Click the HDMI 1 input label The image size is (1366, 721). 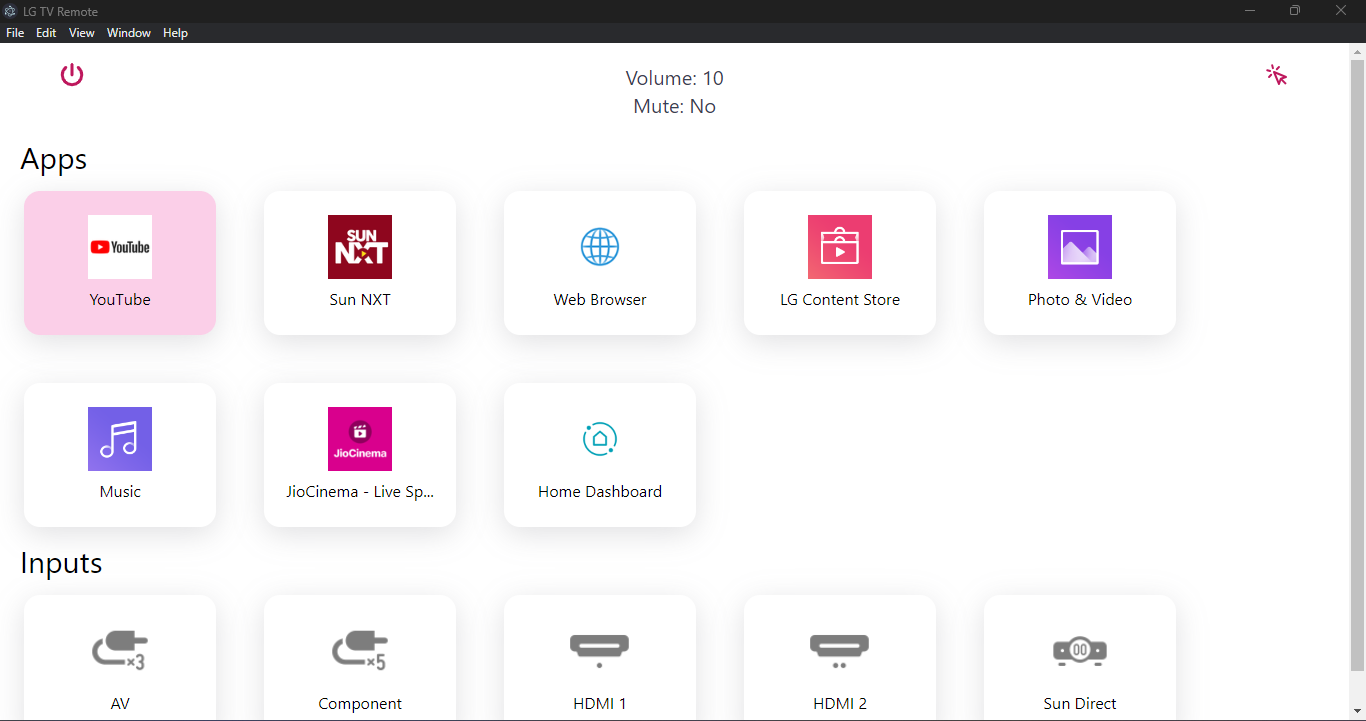click(600, 703)
